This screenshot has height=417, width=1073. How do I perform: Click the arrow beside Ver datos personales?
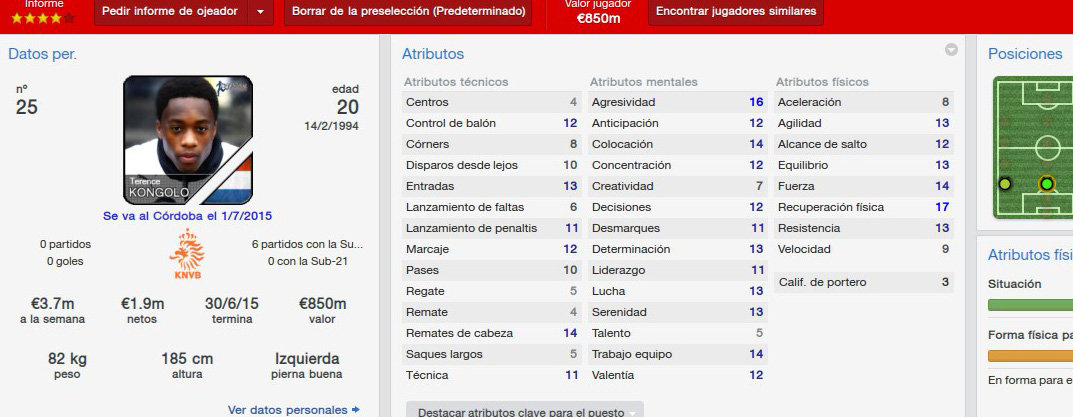tap(355, 409)
